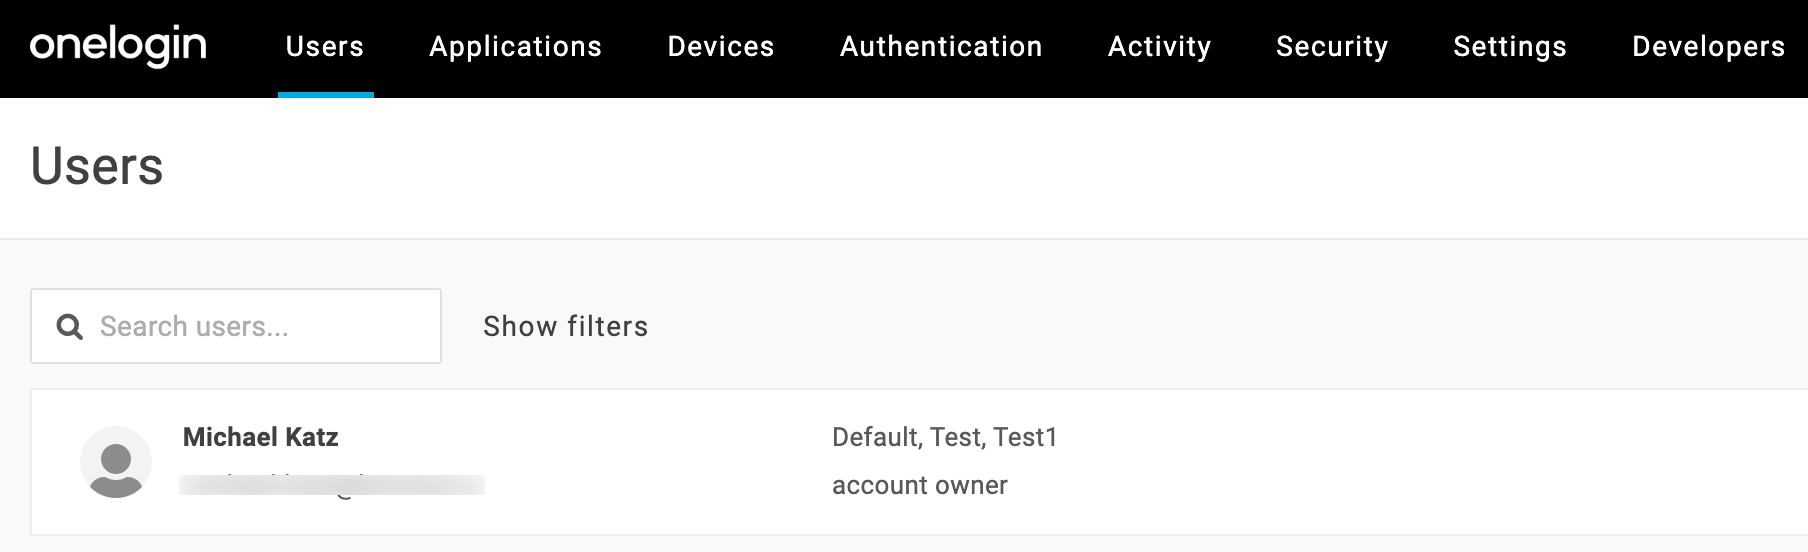1808x552 pixels.
Task: Click the OneLogin logo
Action: click(118, 46)
